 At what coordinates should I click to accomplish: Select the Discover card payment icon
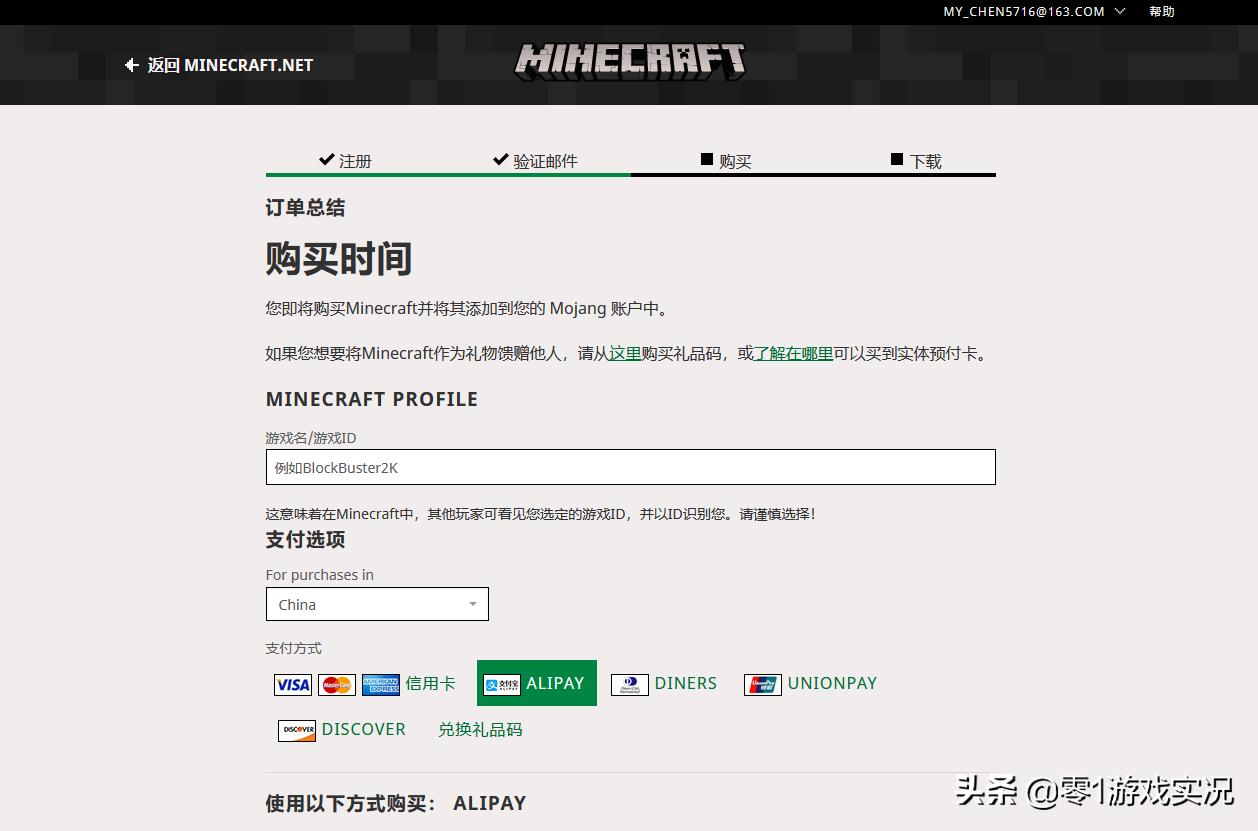pos(296,730)
